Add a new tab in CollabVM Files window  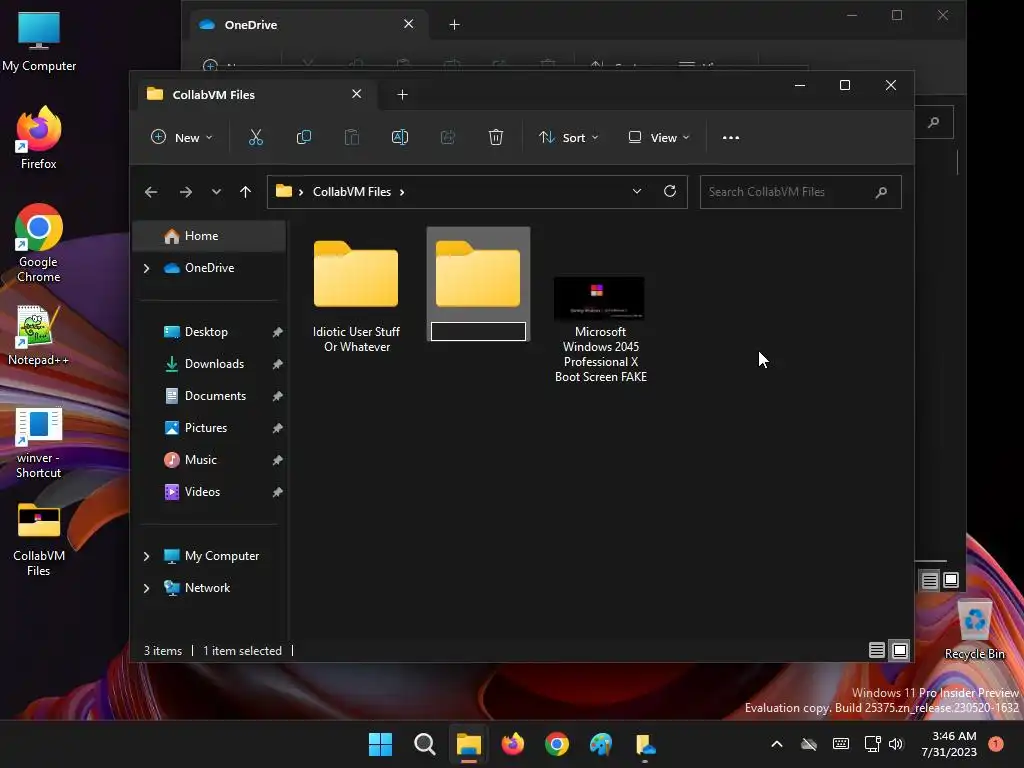pyautogui.click(x=402, y=95)
